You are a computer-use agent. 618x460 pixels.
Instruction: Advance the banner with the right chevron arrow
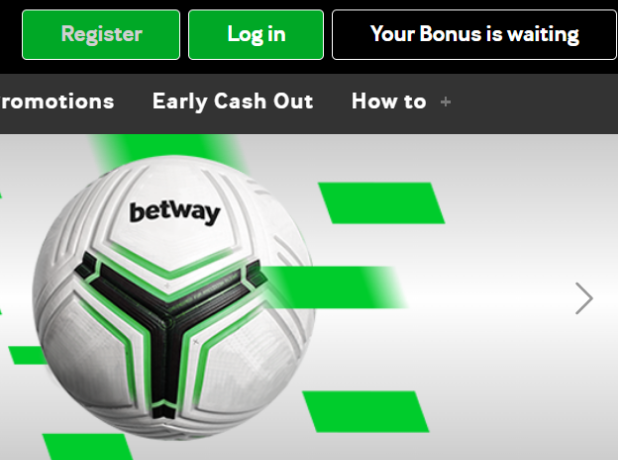584,298
